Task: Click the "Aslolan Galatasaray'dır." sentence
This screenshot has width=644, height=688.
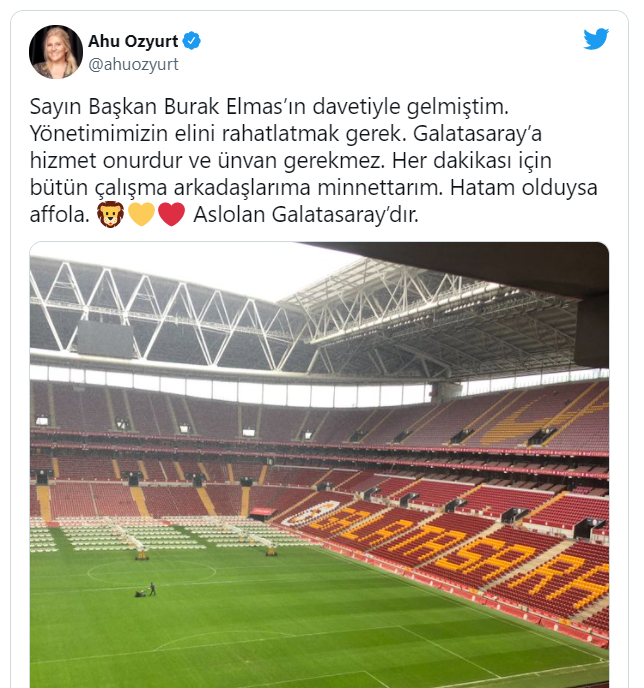Action: [306, 215]
